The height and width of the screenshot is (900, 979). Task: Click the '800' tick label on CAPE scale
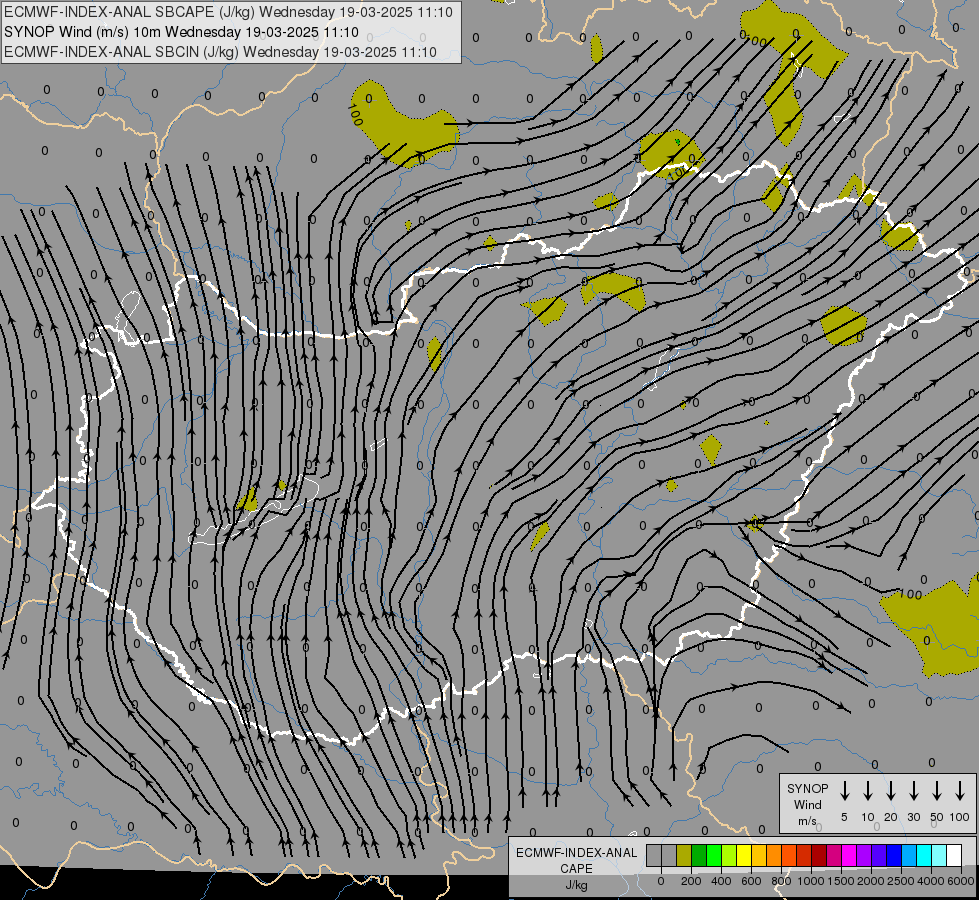pos(781,881)
